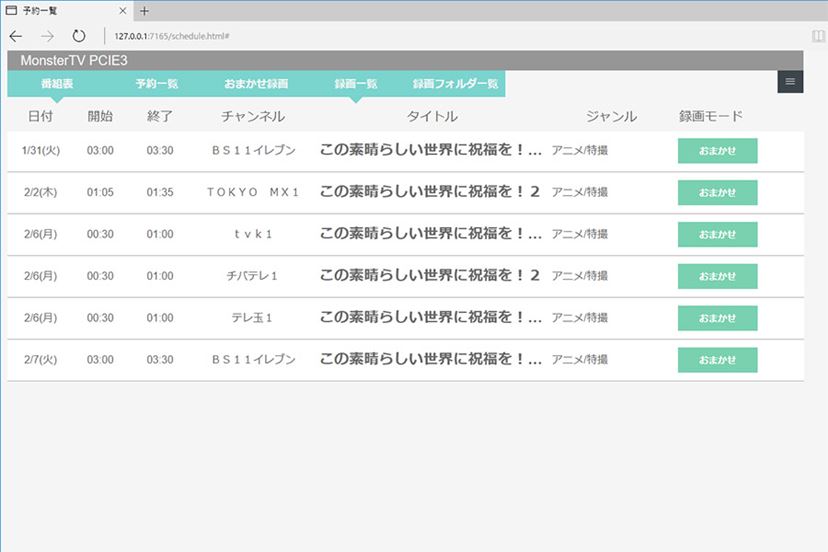Click 01:05 start time cell
This screenshot has height=552, width=828.
point(100,192)
